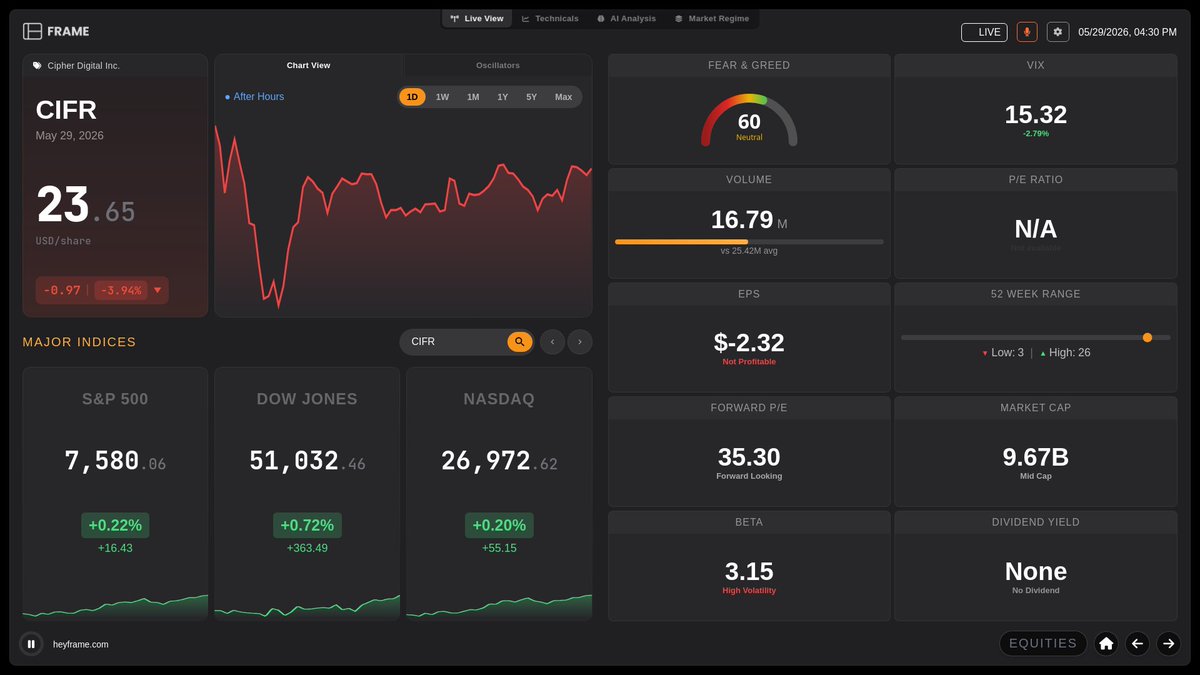Click the 'Not Profitable' EPS label
Screen dimensions: 1200x675
tap(749, 362)
